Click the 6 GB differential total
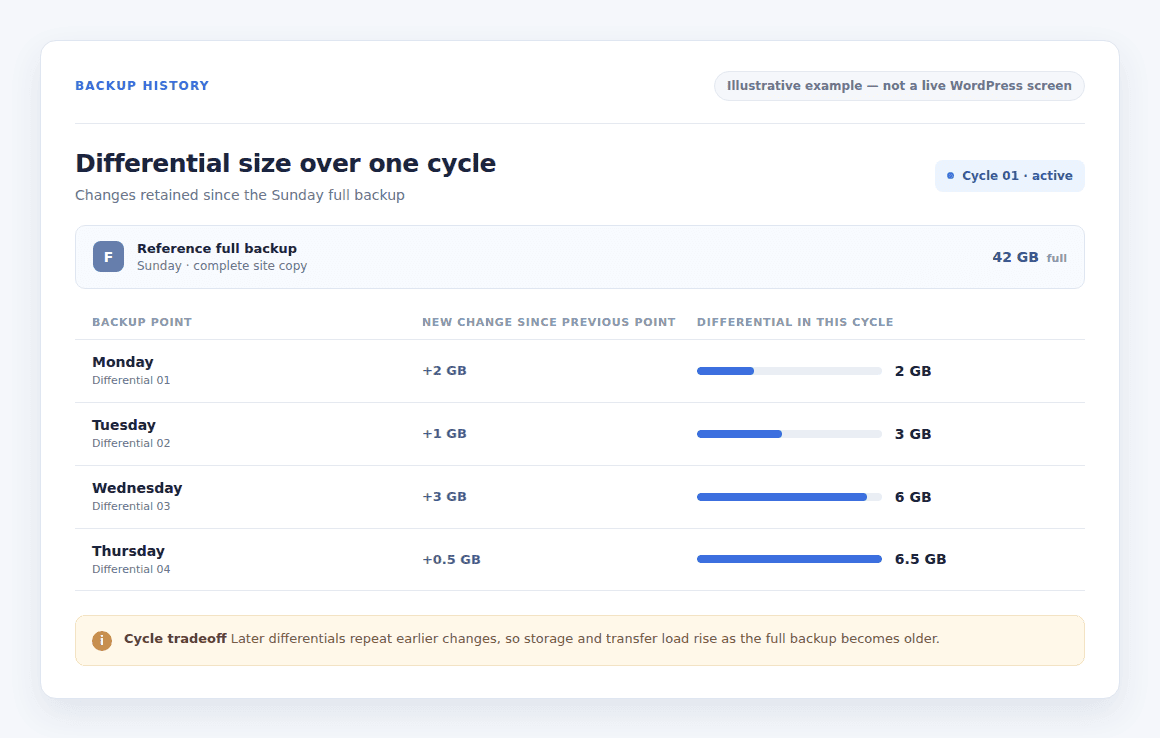The height and width of the screenshot is (738, 1160). (x=913, y=497)
